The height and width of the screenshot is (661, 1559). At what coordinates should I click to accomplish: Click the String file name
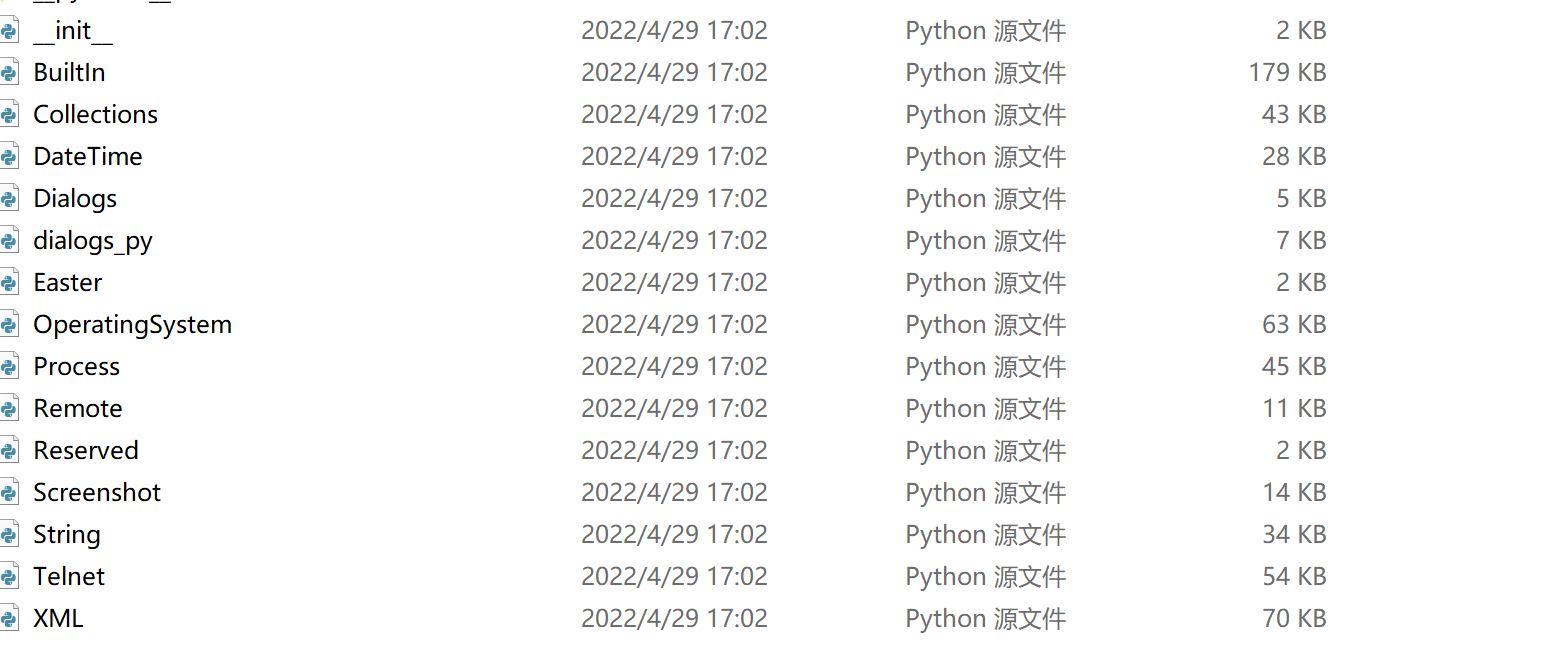tap(67, 535)
